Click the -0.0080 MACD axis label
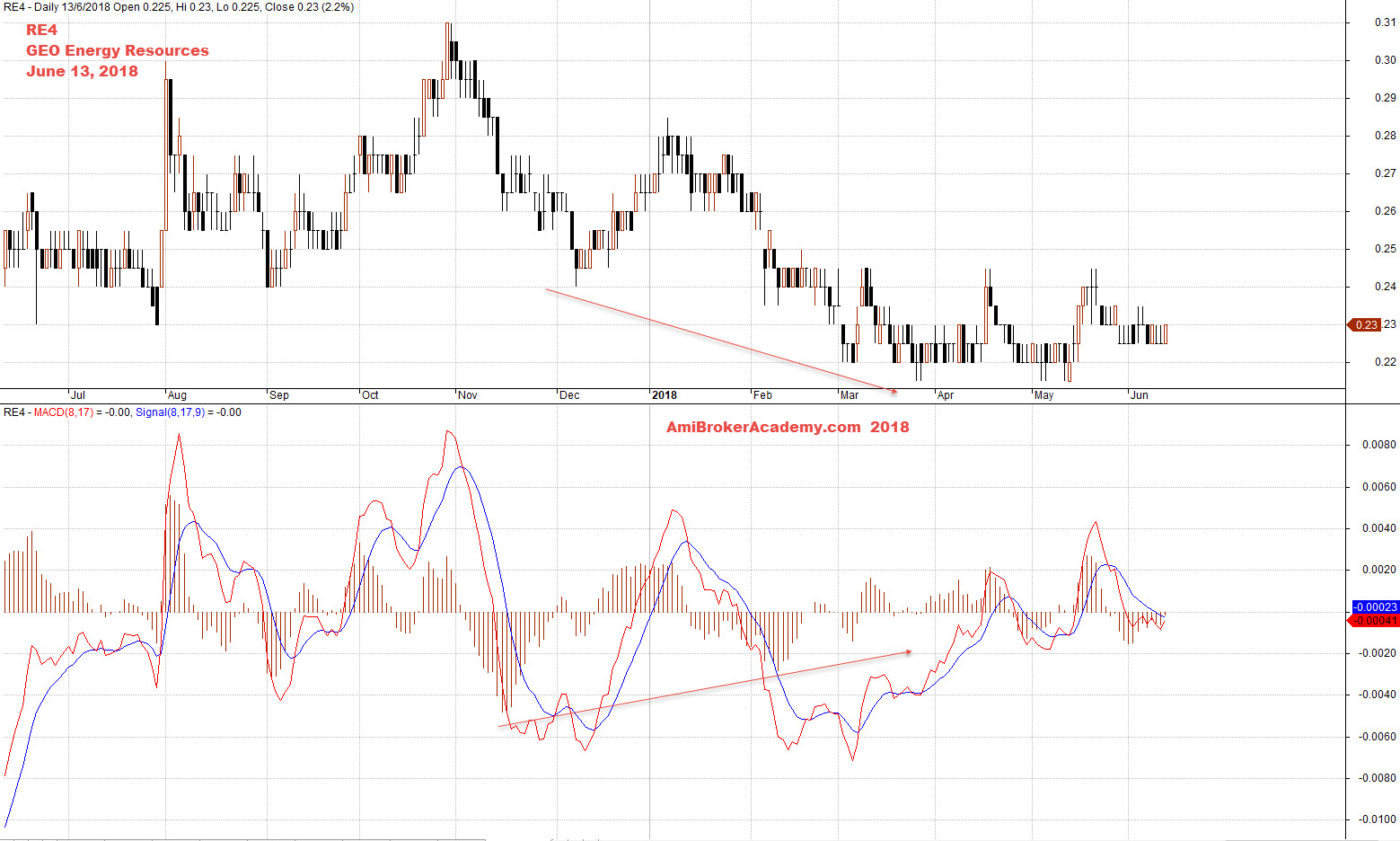 pyautogui.click(x=1375, y=778)
